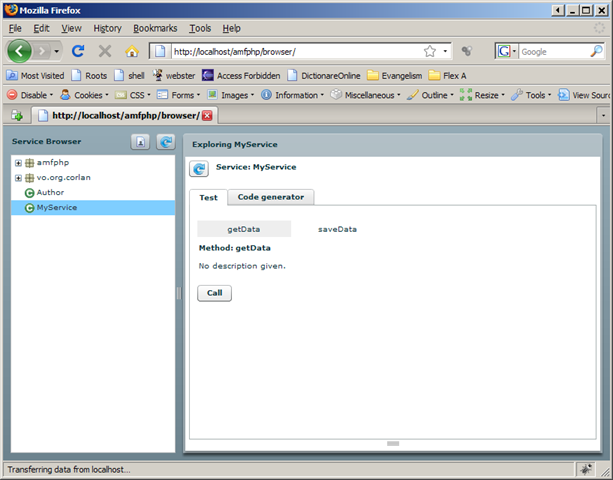Click the Service Browser settings icon button

pyautogui.click(x=140, y=142)
